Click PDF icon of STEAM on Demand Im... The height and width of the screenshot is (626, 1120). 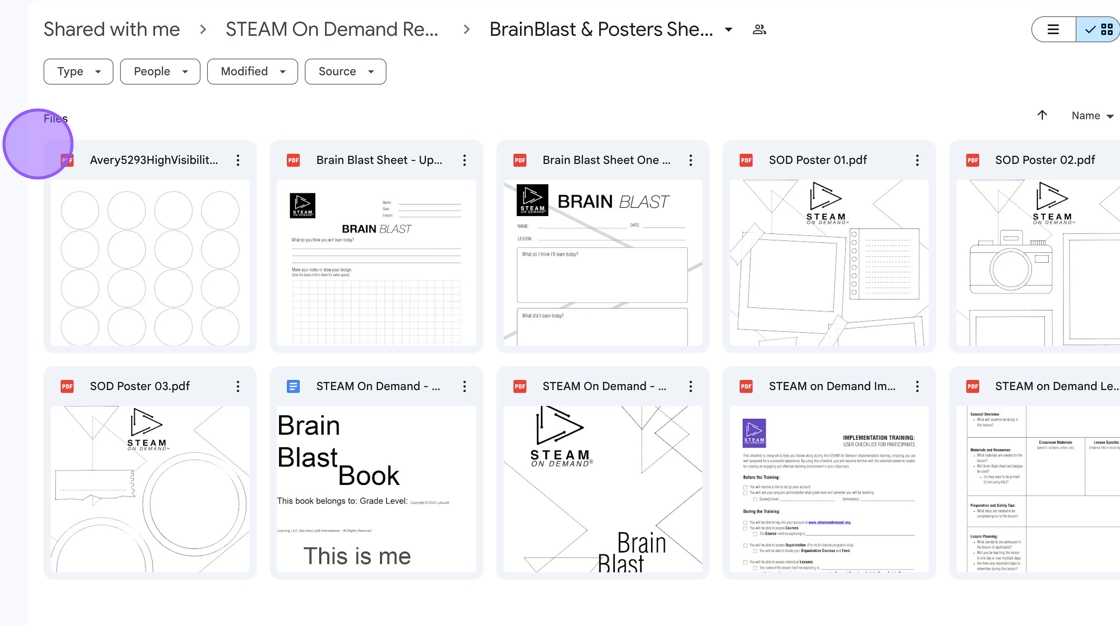[746, 386]
